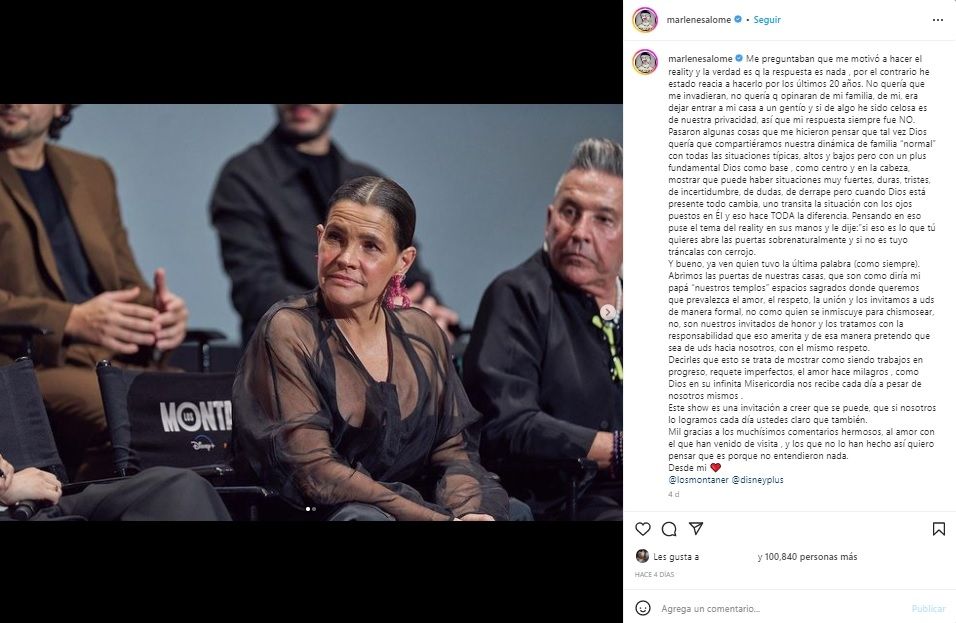
Task: Open marlenesalome username in the header
Action: point(699,20)
